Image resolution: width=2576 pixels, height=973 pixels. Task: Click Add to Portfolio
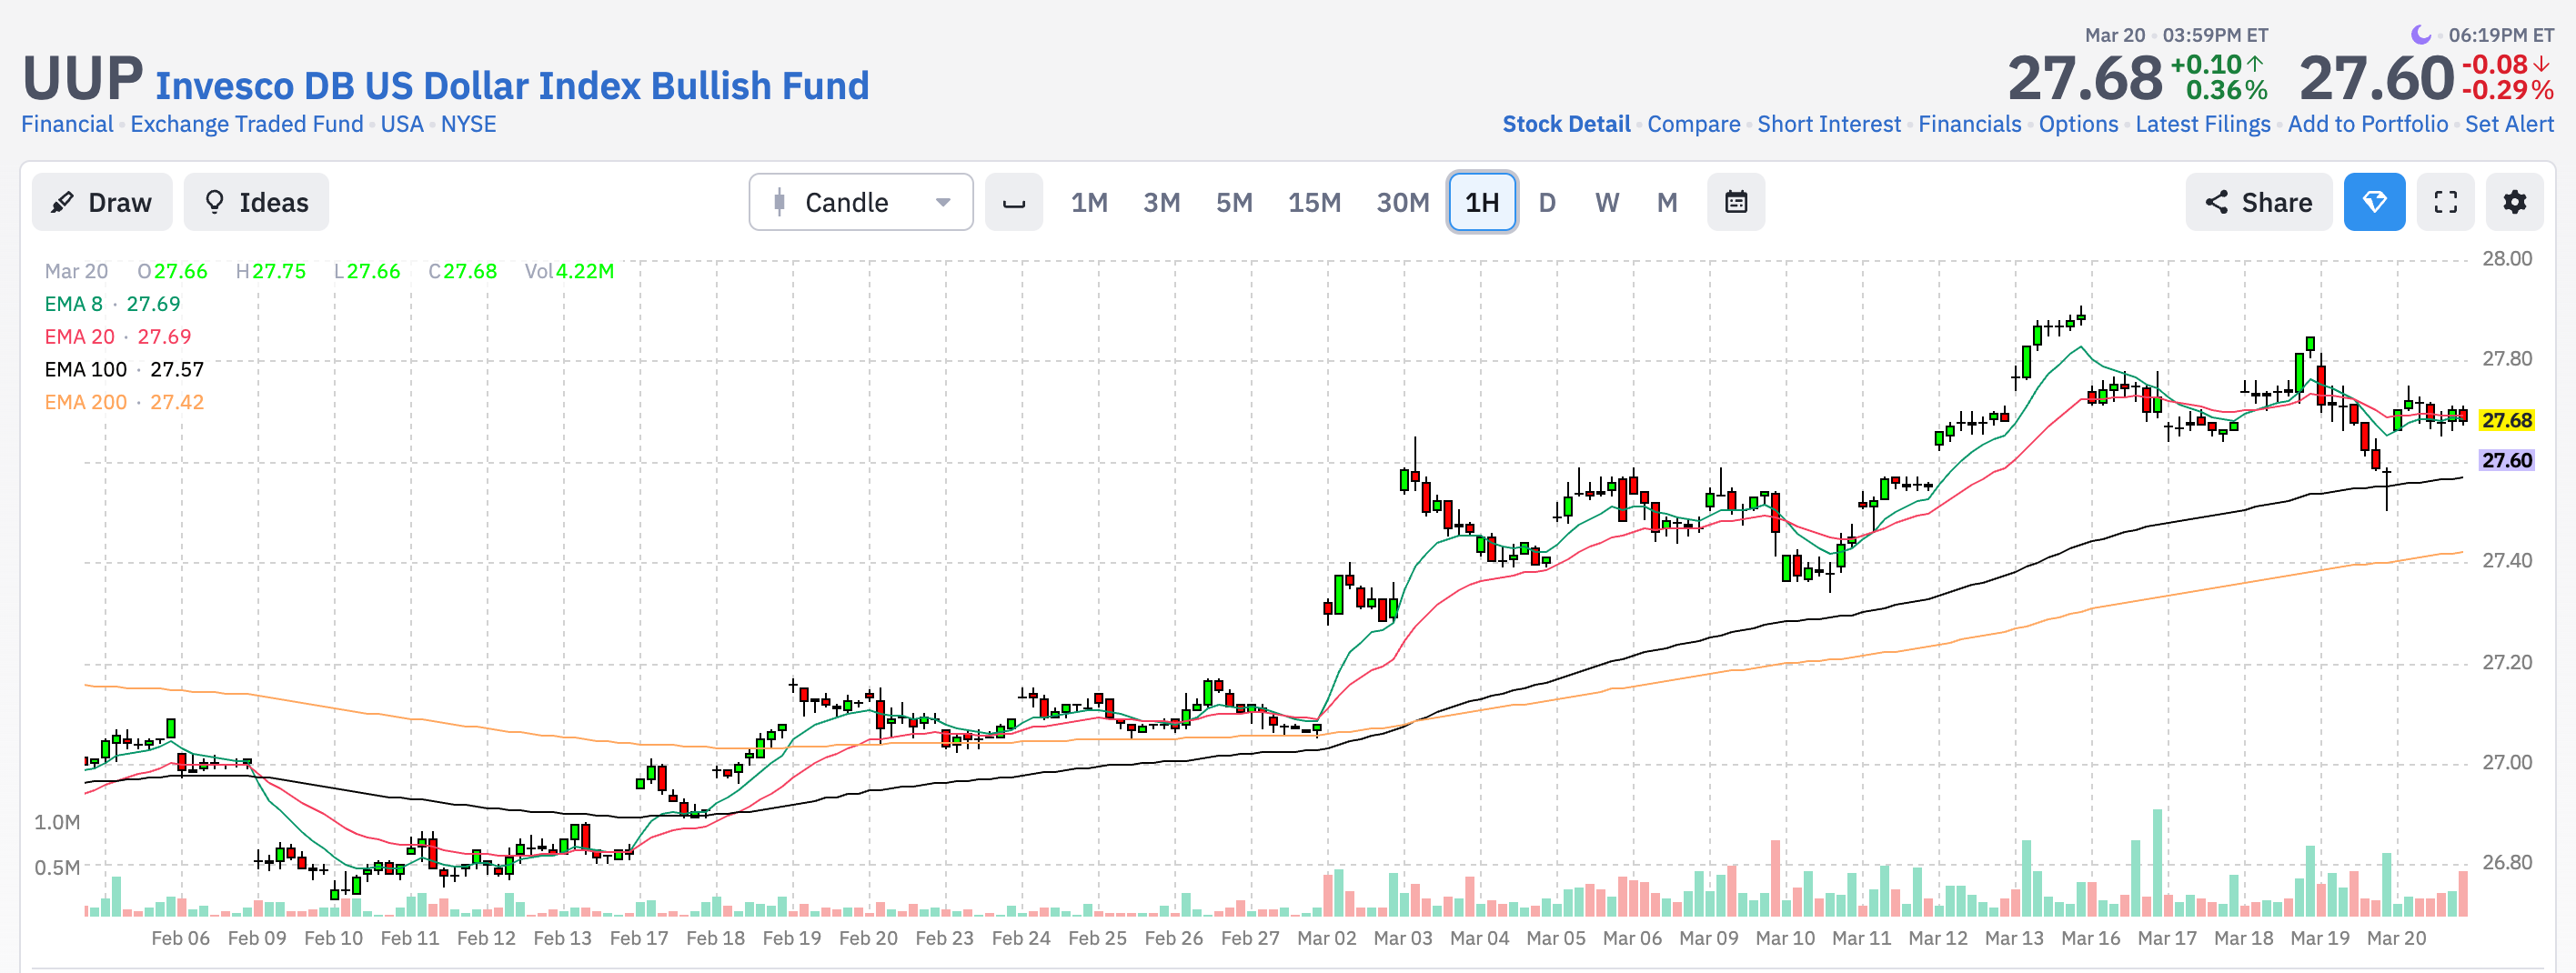2368,124
